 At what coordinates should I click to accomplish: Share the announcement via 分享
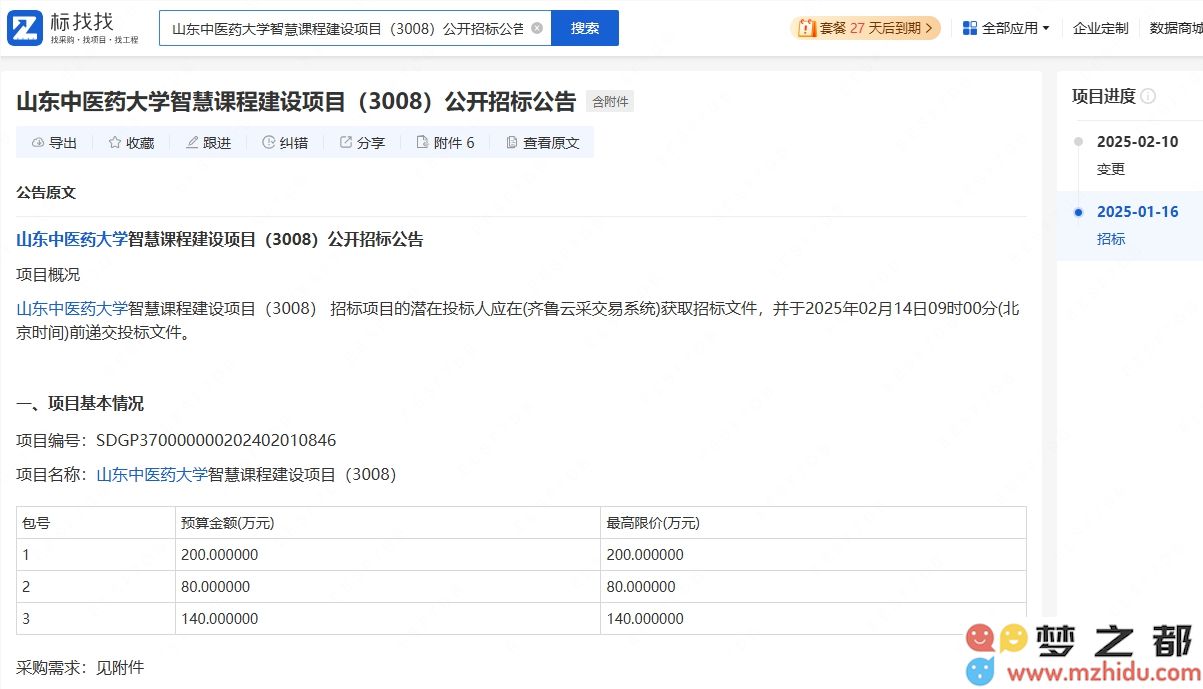(362, 143)
